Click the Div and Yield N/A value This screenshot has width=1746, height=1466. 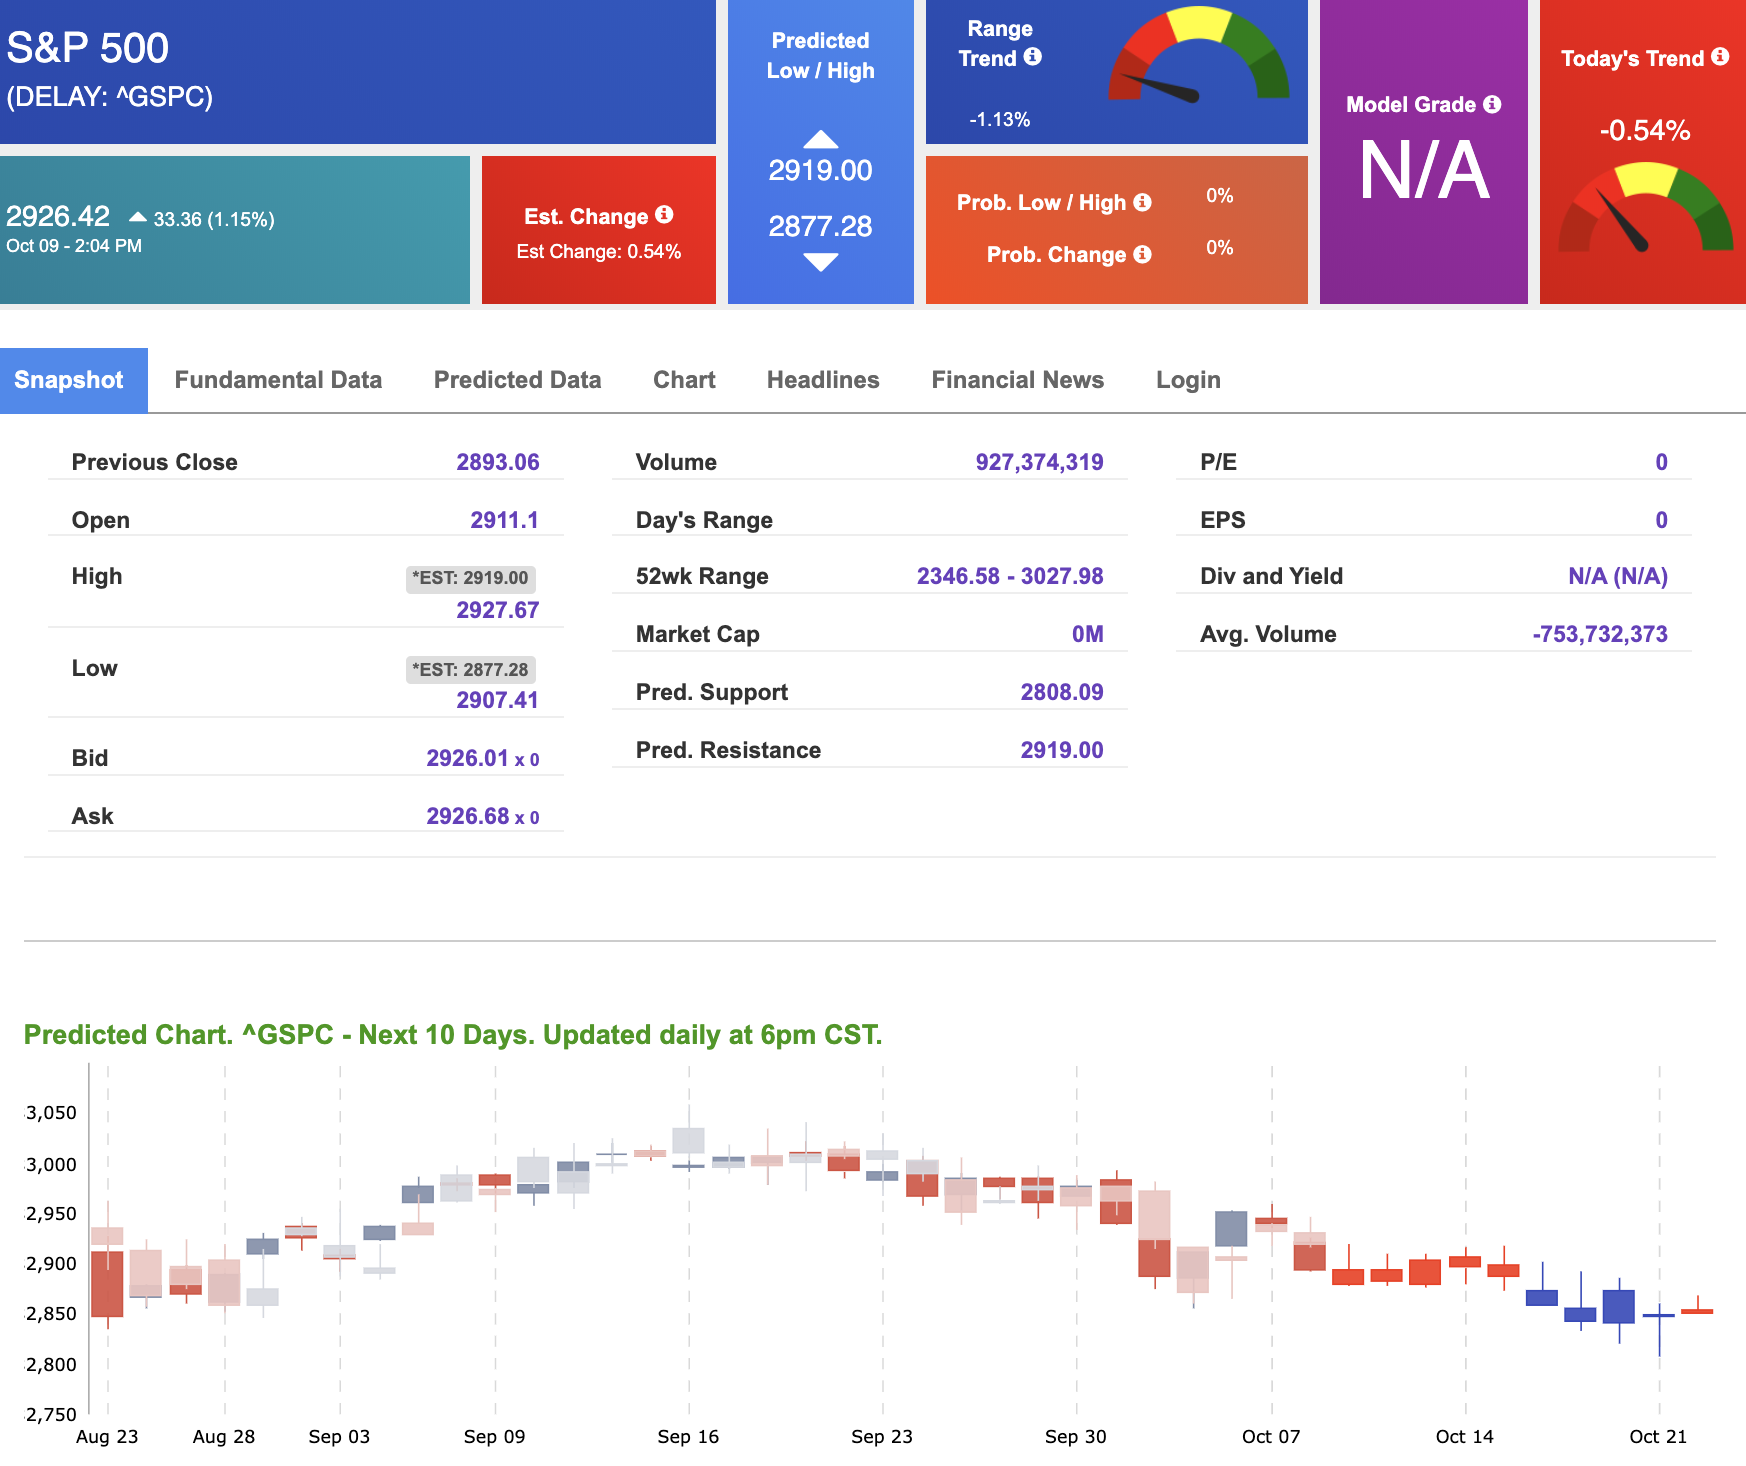pos(1618,576)
